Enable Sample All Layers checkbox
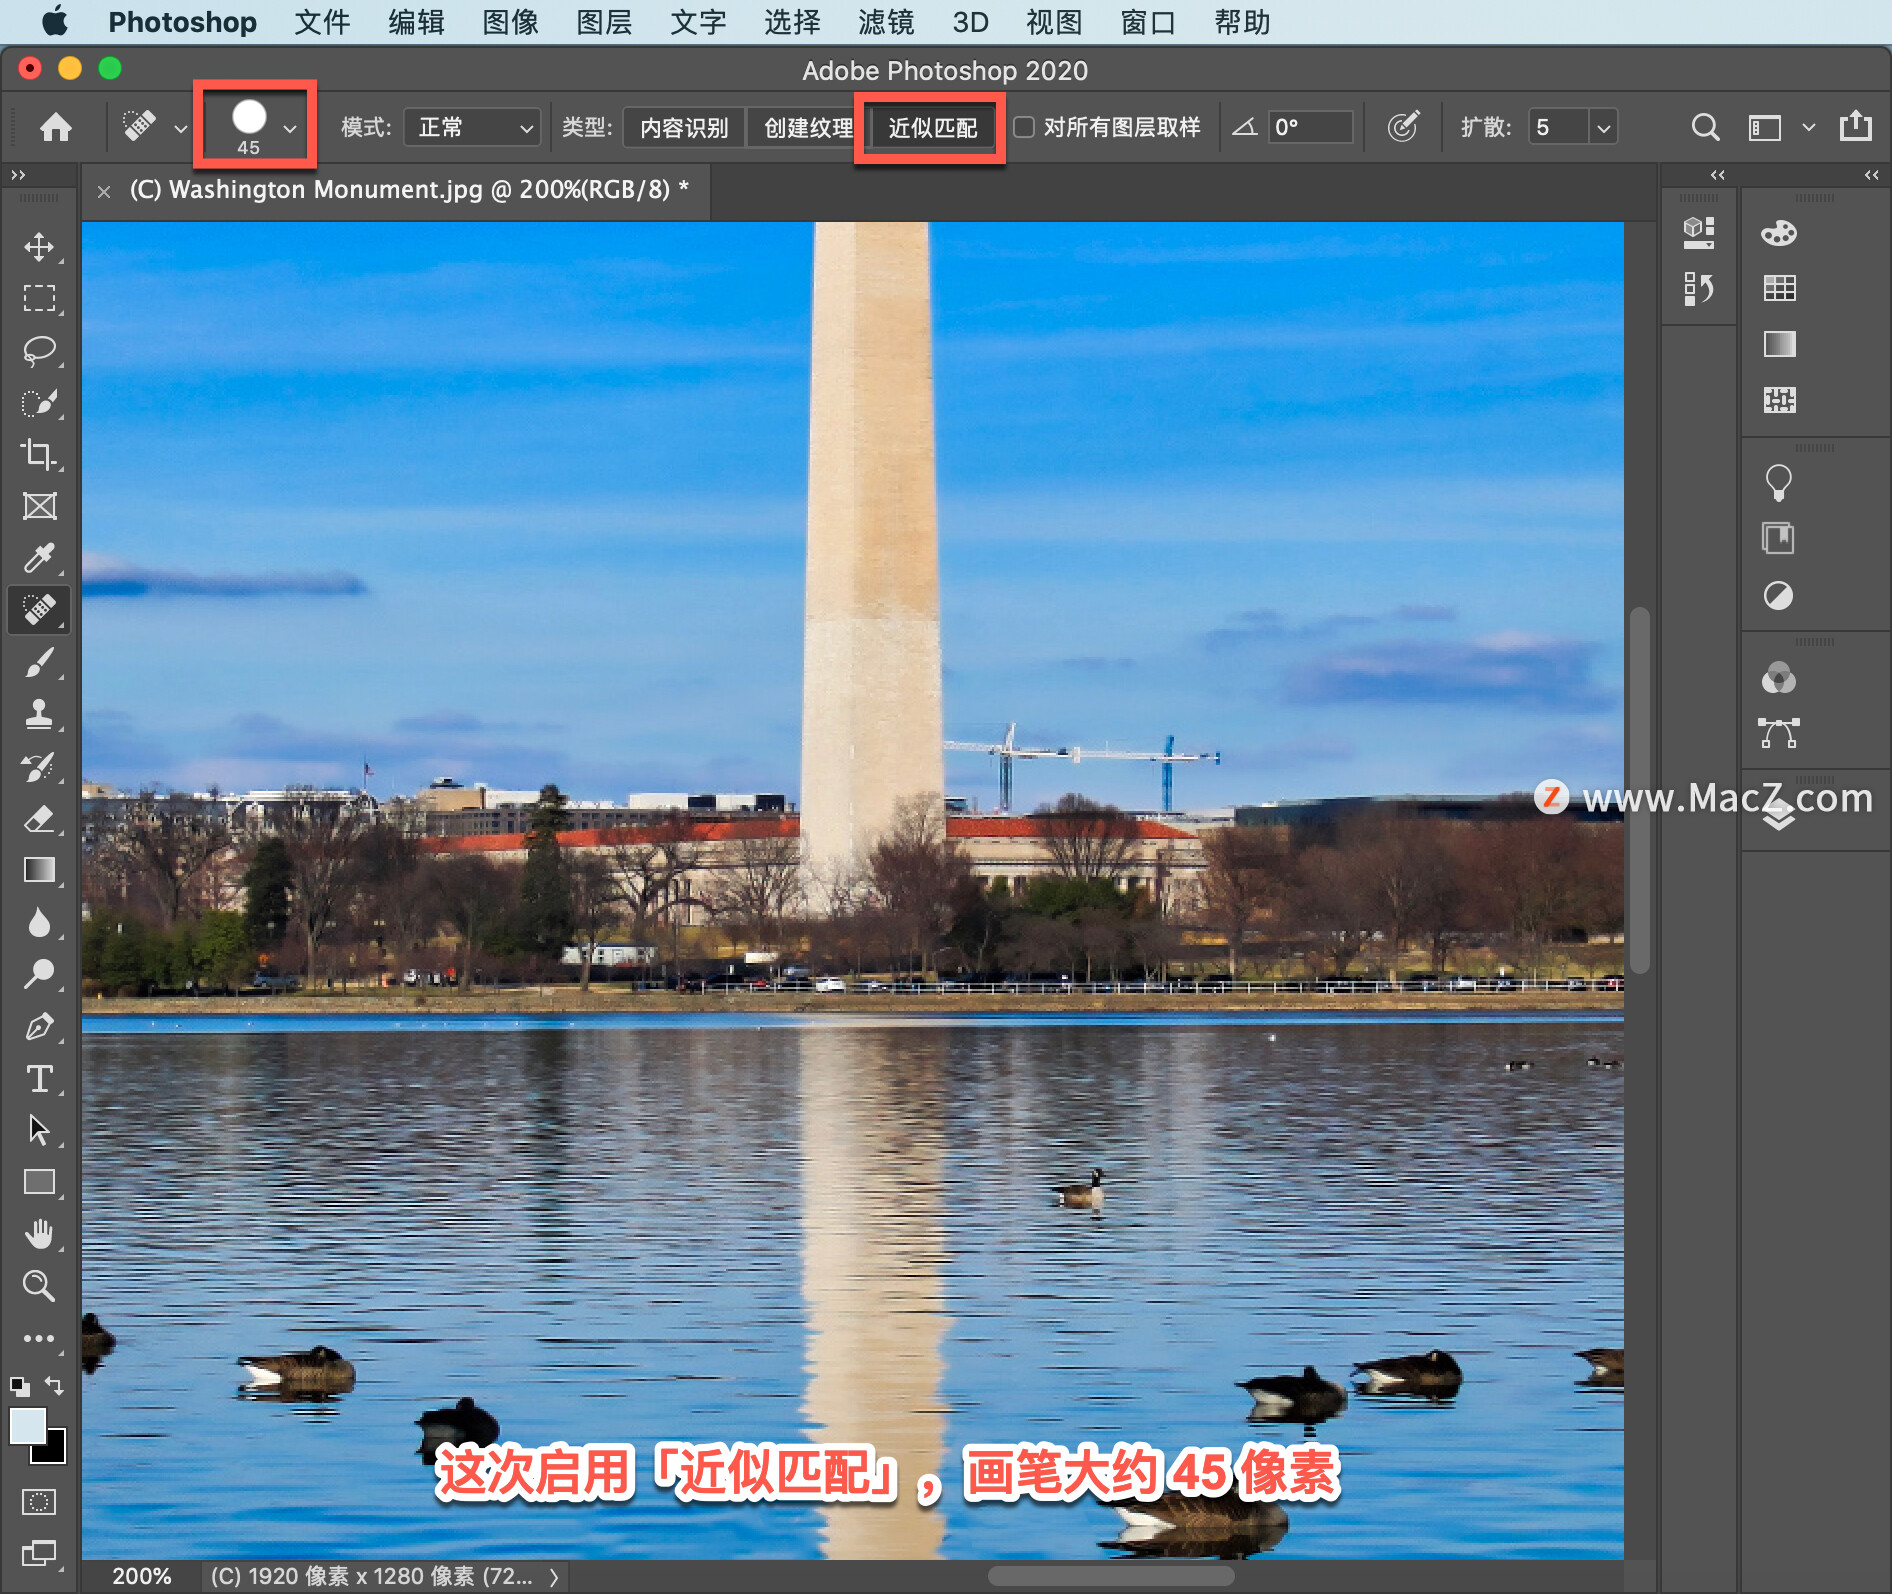Screen dimensions: 1892x1594 point(1024,127)
